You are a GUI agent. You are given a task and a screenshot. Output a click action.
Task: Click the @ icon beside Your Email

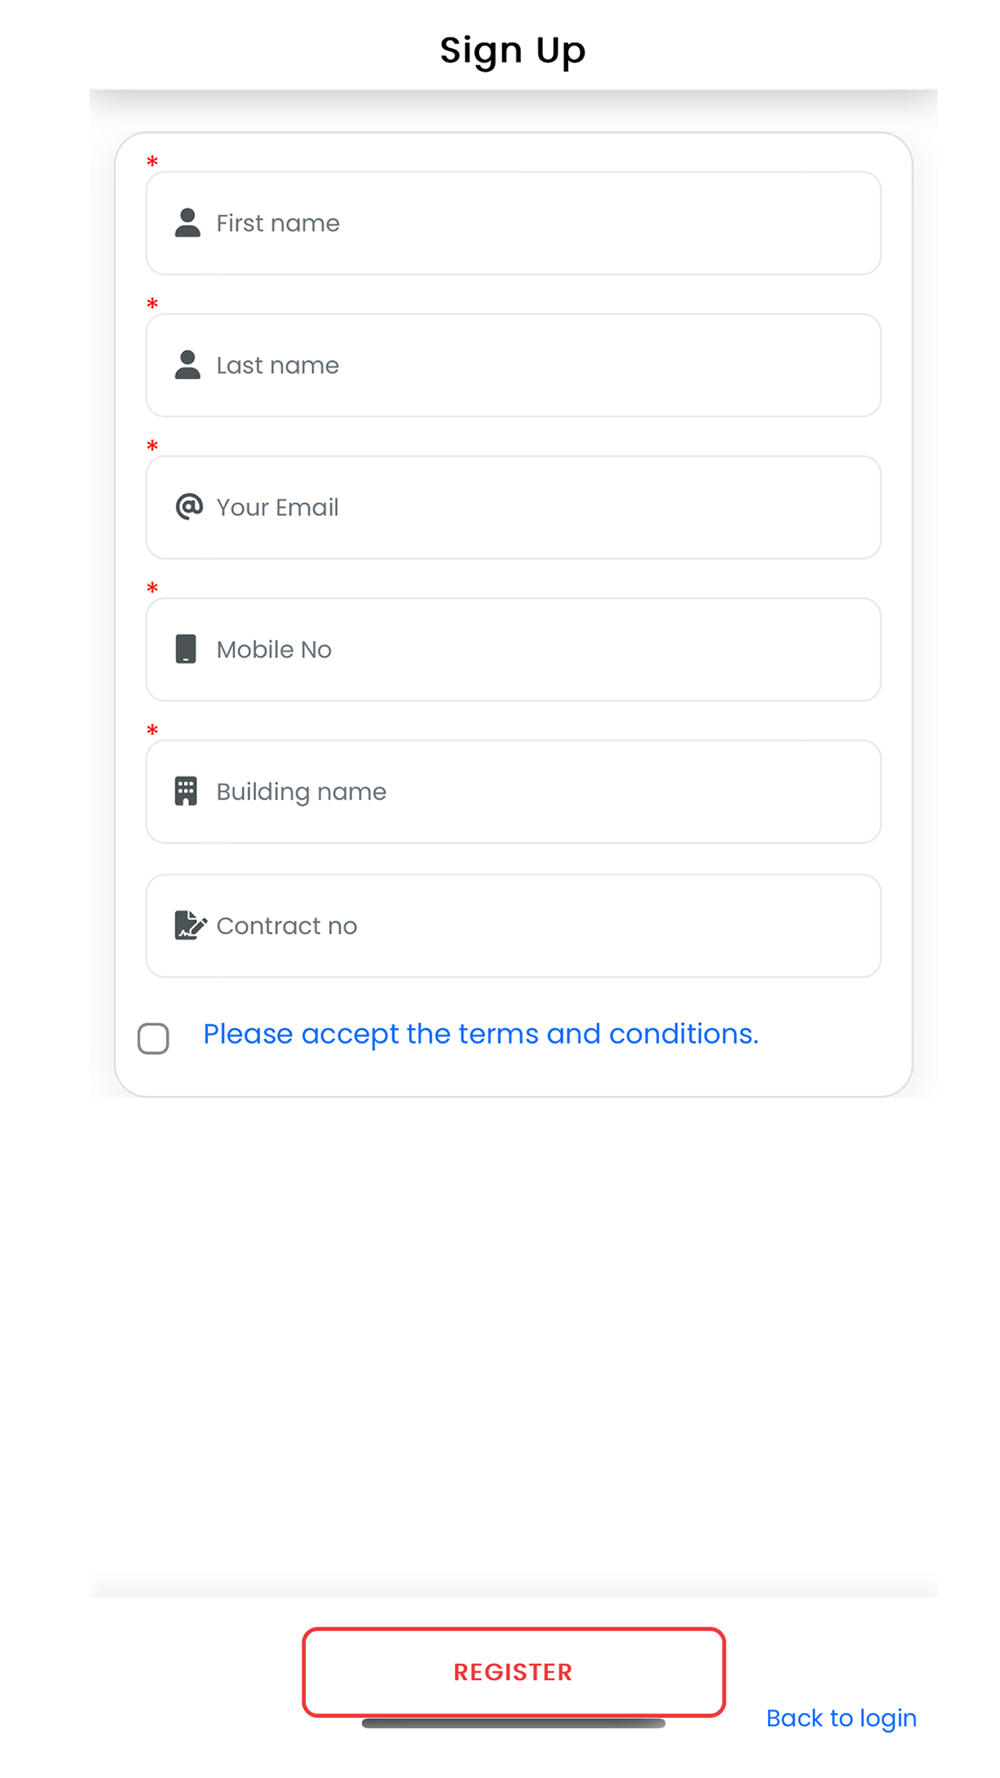(189, 507)
